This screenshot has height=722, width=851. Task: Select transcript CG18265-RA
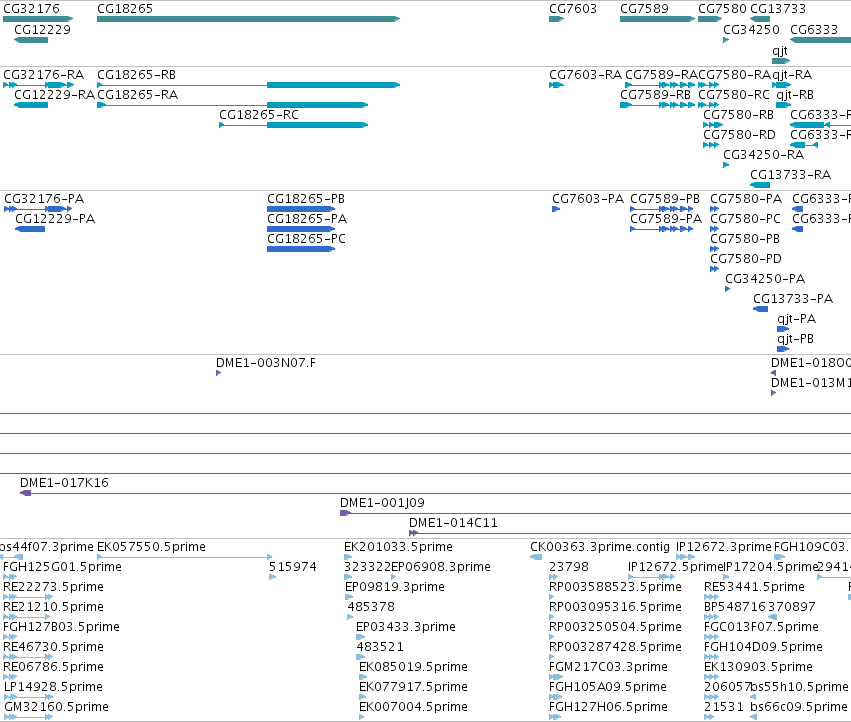click(233, 105)
